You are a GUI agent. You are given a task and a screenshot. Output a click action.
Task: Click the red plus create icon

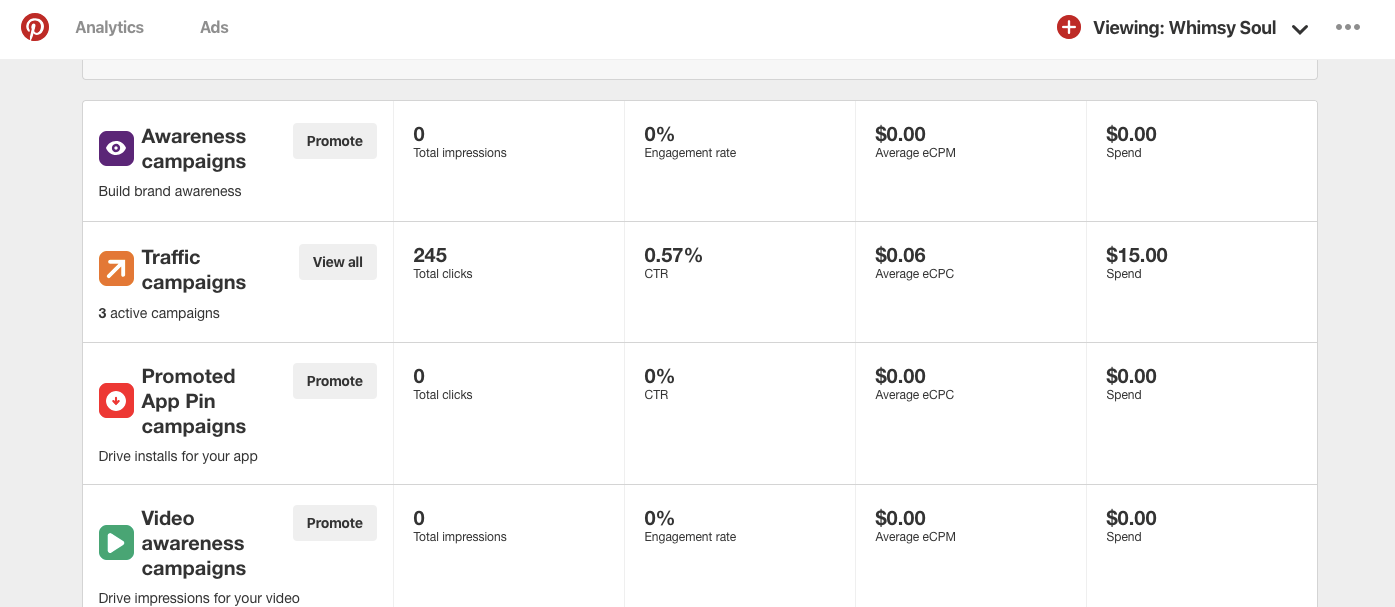pos(1068,28)
